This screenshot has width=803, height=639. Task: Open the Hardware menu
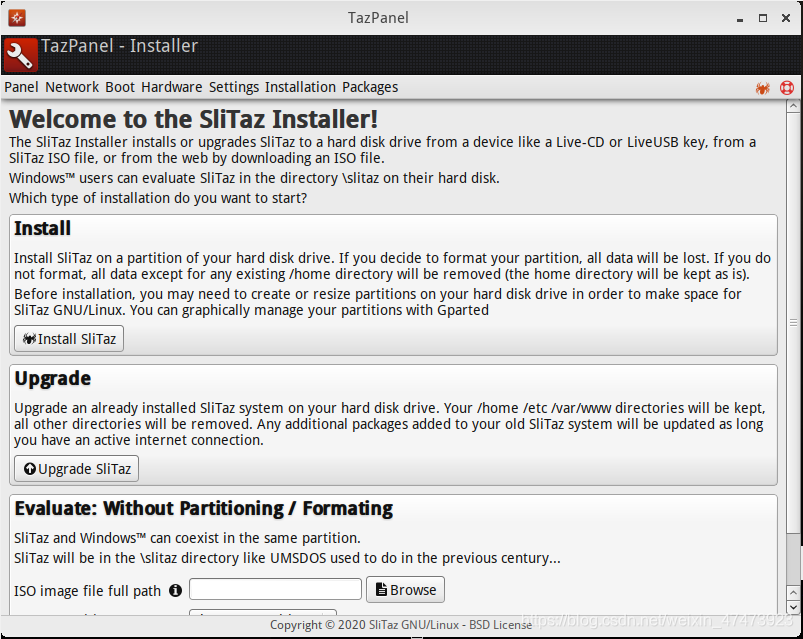tap(172, 87)
